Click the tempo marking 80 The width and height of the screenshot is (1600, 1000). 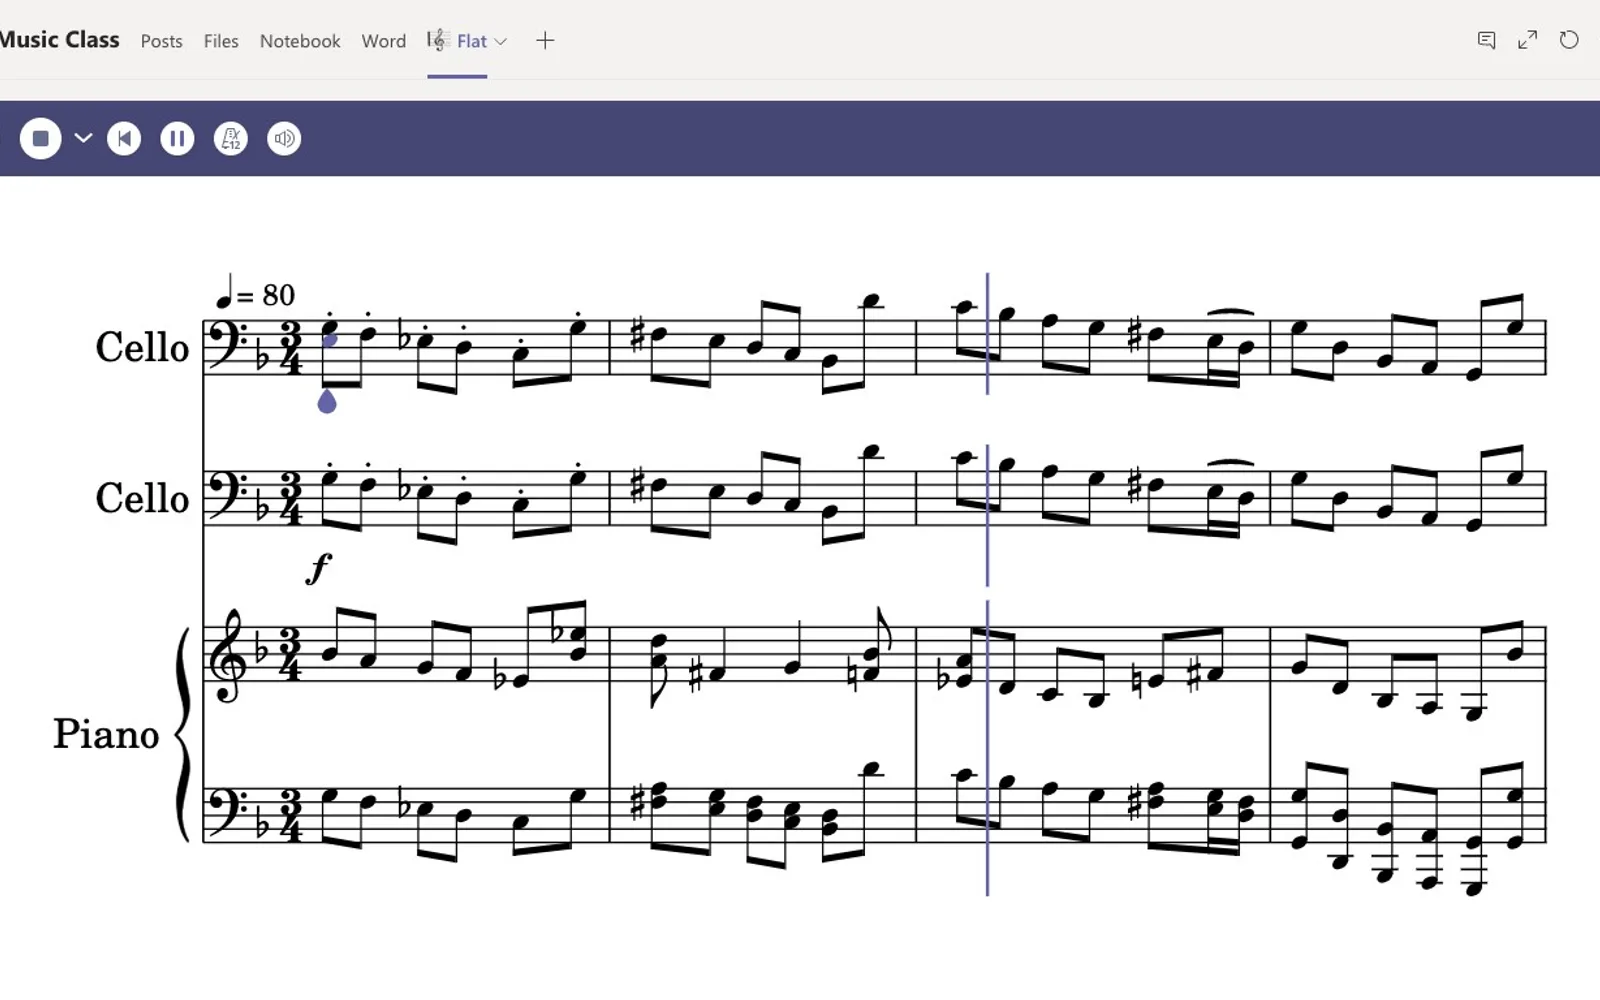click(x=278, y=295)
